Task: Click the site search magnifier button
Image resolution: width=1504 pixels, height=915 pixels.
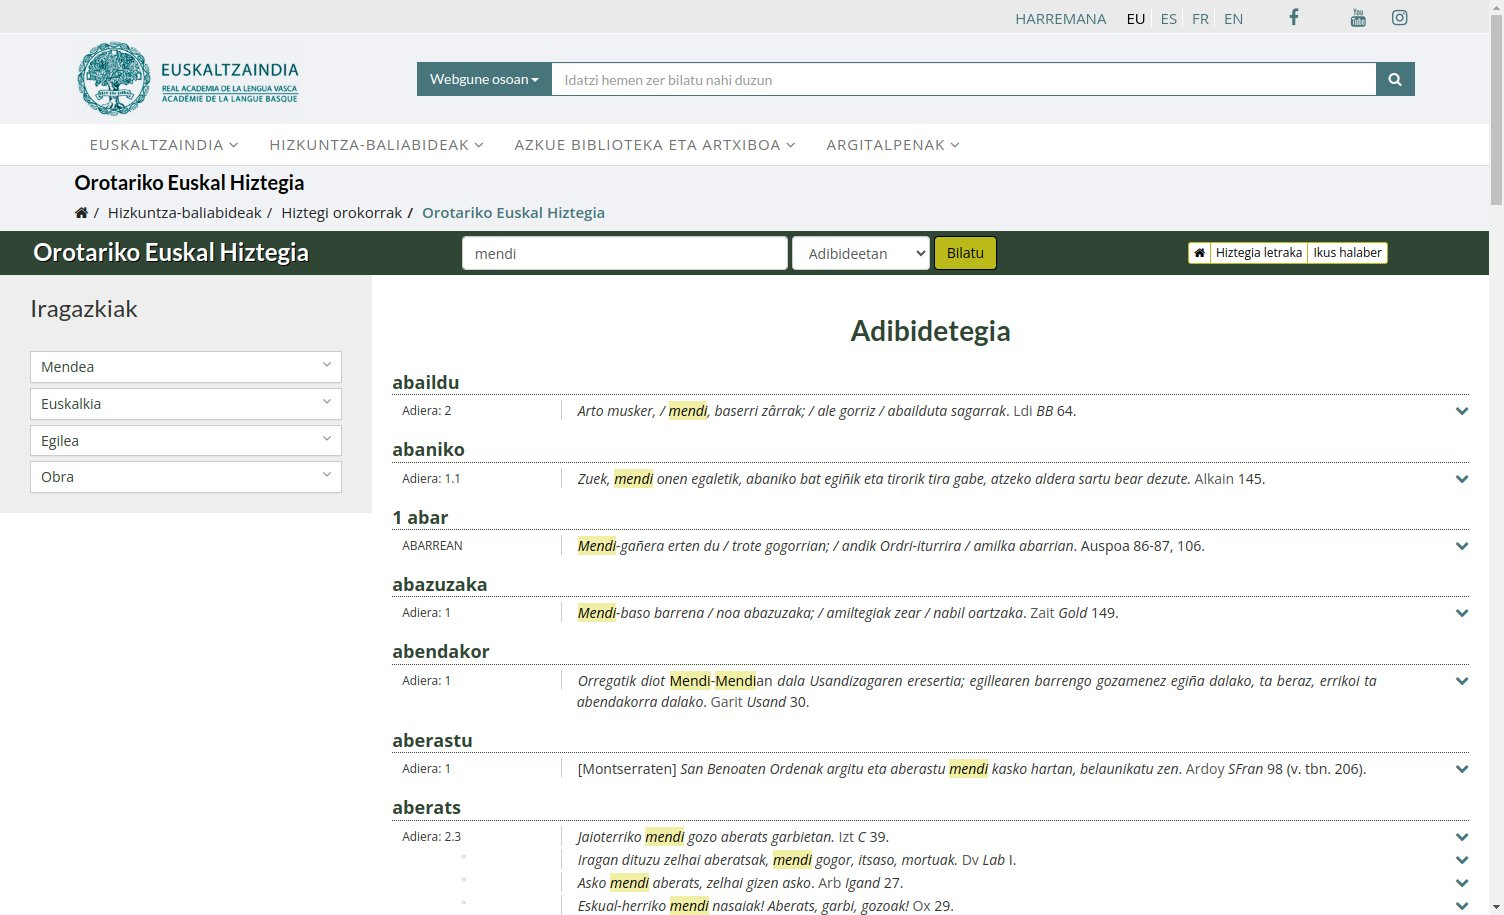Action: (1395, 79)
